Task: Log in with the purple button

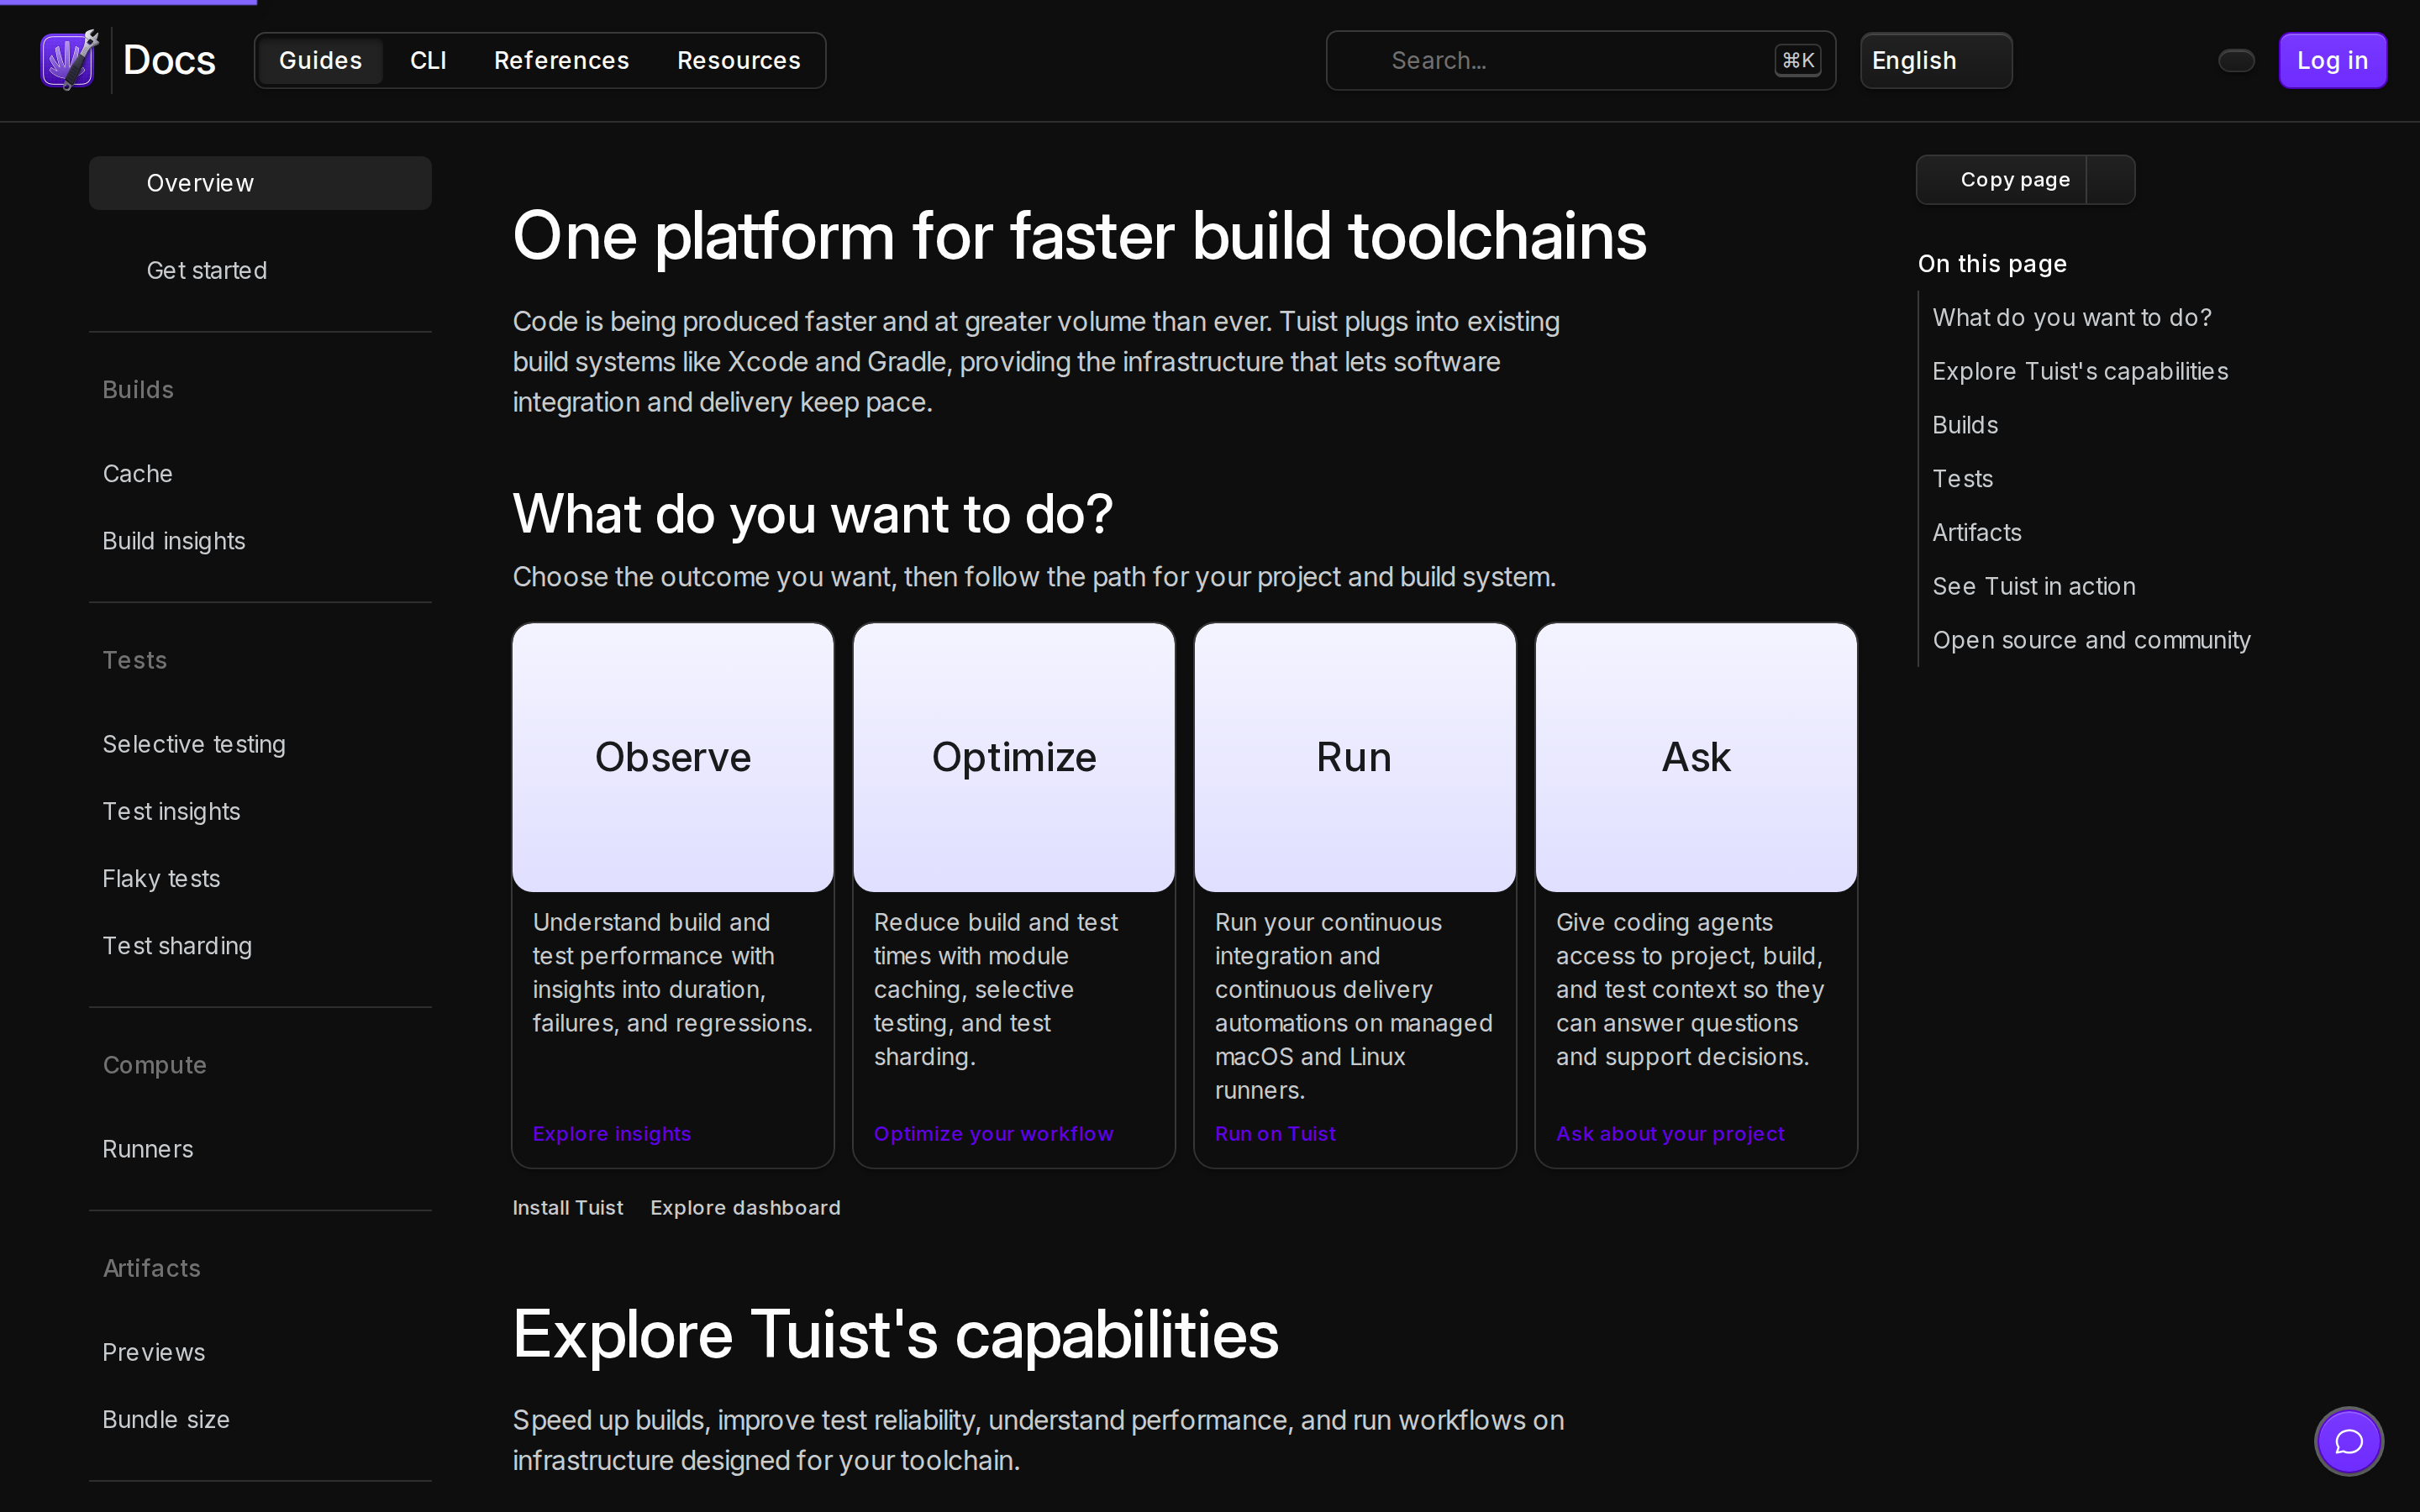Action: click(2332, 61)
